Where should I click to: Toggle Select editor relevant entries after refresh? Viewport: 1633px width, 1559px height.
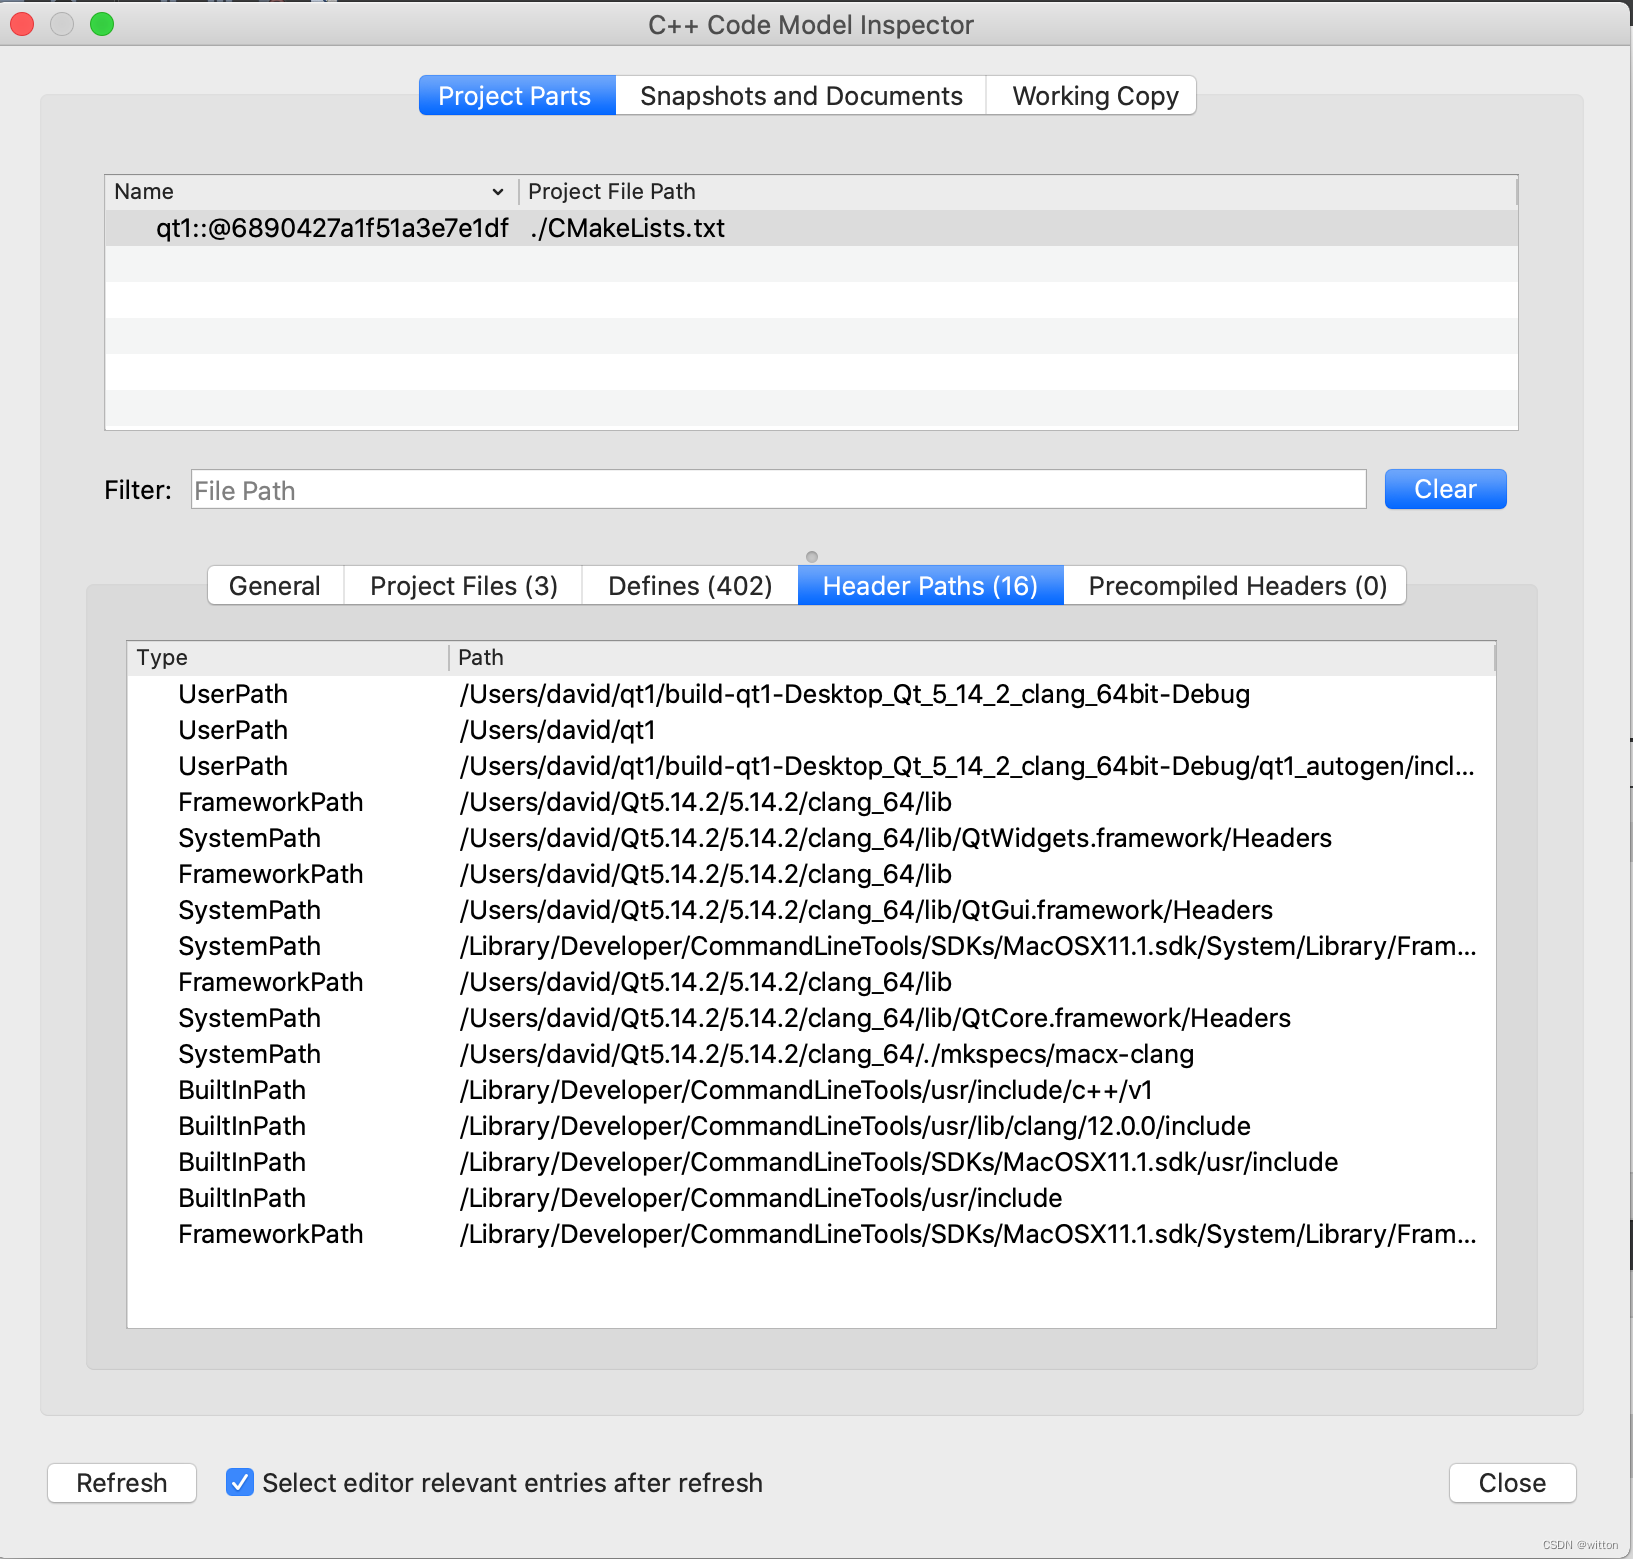coord(240,1483)
